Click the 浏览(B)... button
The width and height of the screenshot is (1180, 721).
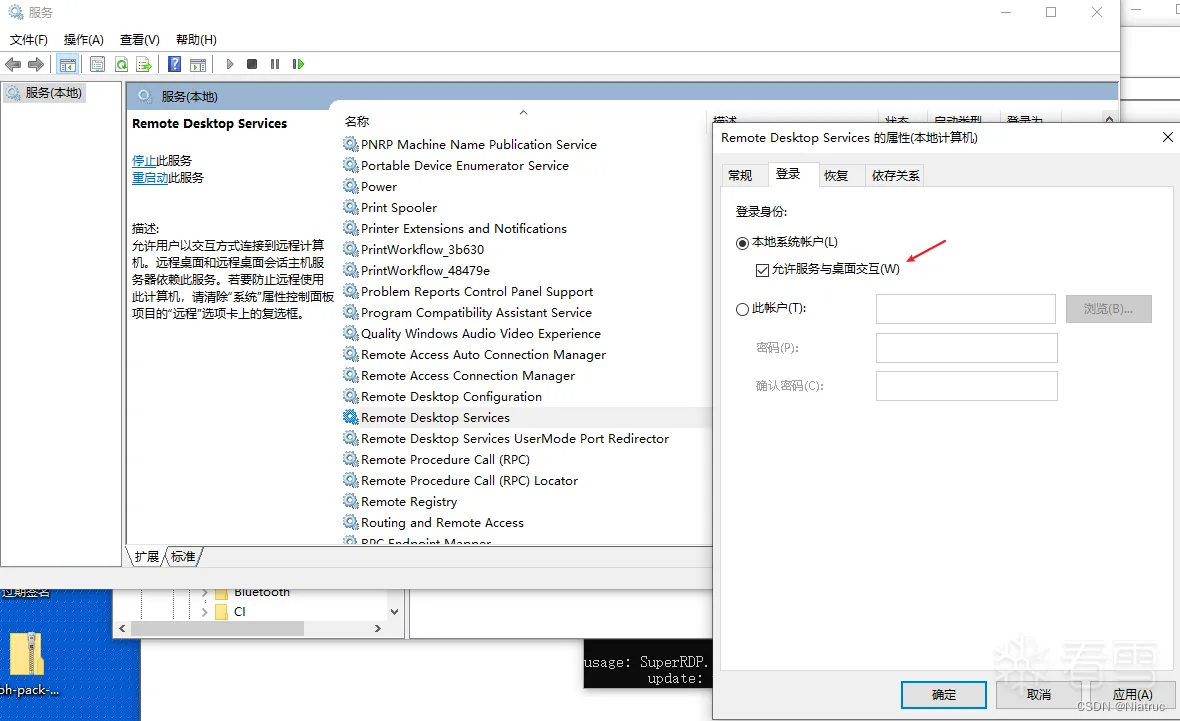point(1109,309)
